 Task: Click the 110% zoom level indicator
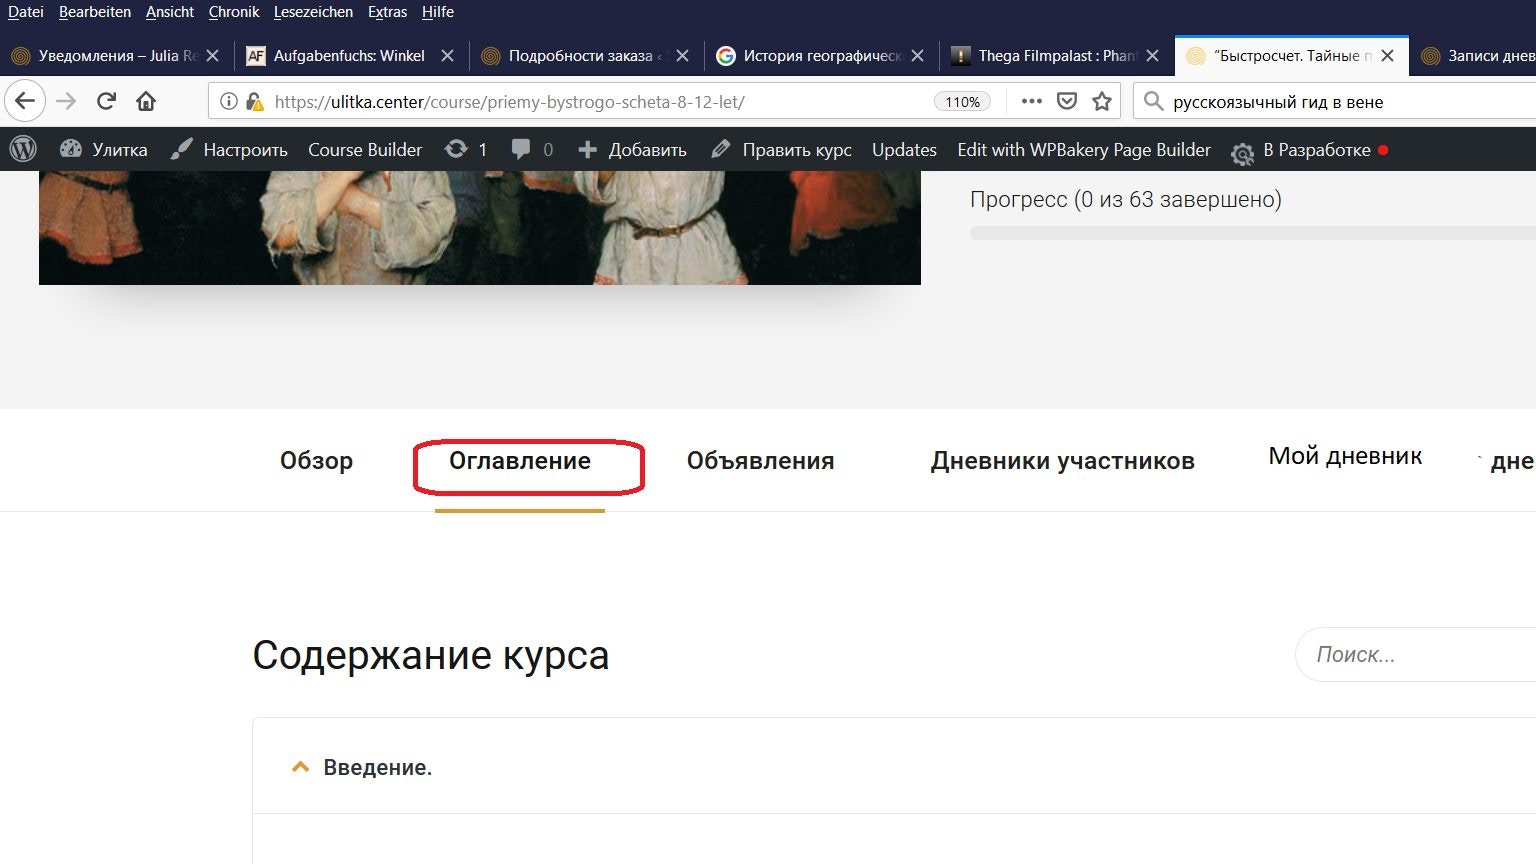point(962,102)
